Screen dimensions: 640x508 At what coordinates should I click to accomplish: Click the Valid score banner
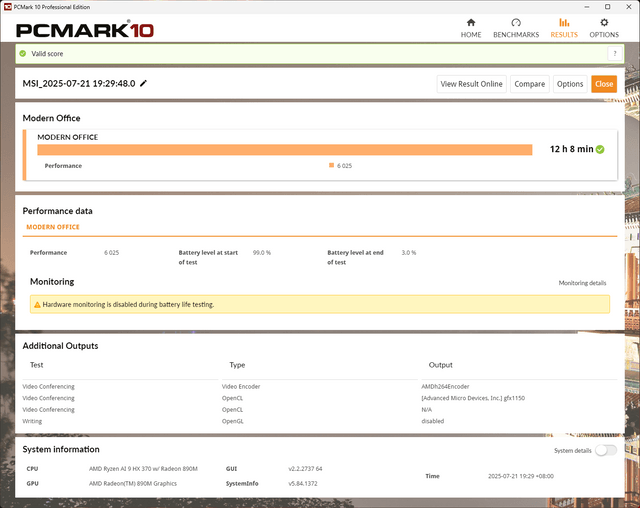(320, 53)
